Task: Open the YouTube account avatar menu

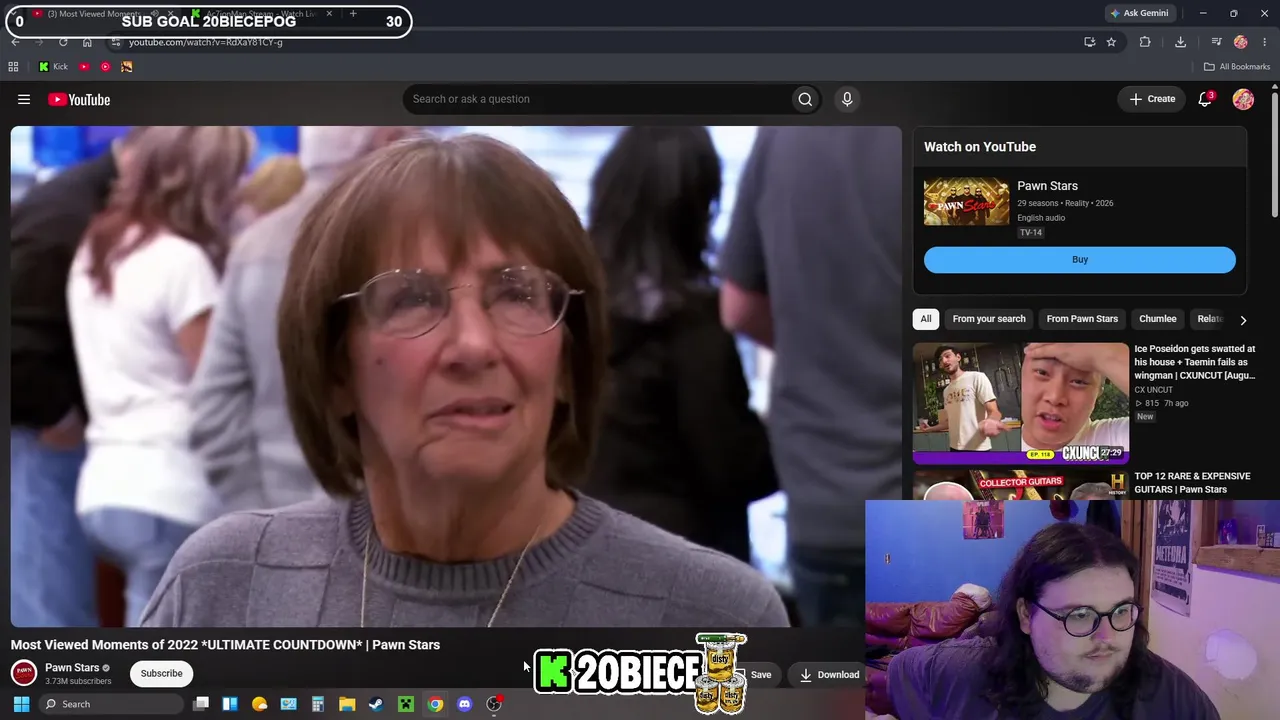Action: pyautogui.click(x=1243, y=99)
